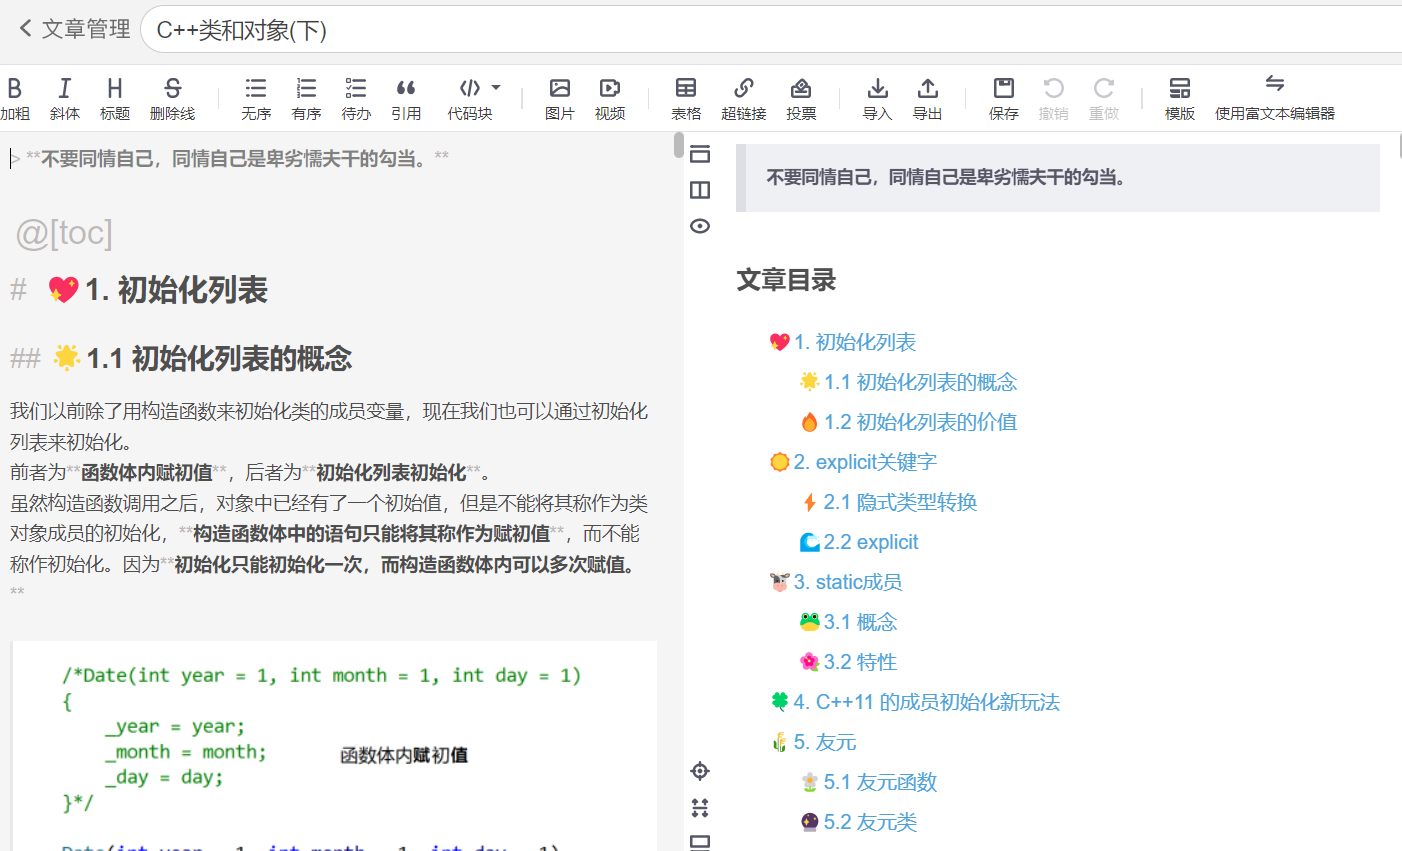The height and width of the screenshot is (851, 1402).
Task: Redo the edit with 重做
Action: click(1104, 99)
